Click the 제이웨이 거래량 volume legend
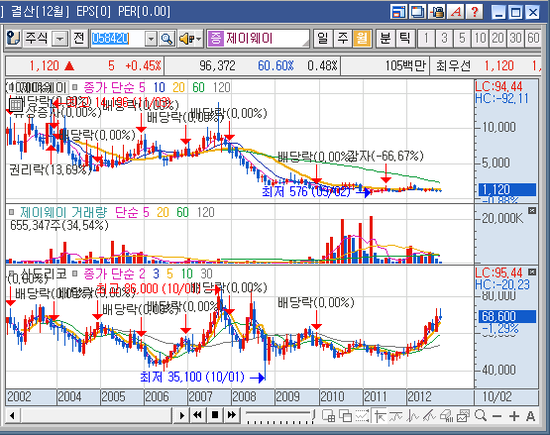Screen dimensions: 550x435 63,212
